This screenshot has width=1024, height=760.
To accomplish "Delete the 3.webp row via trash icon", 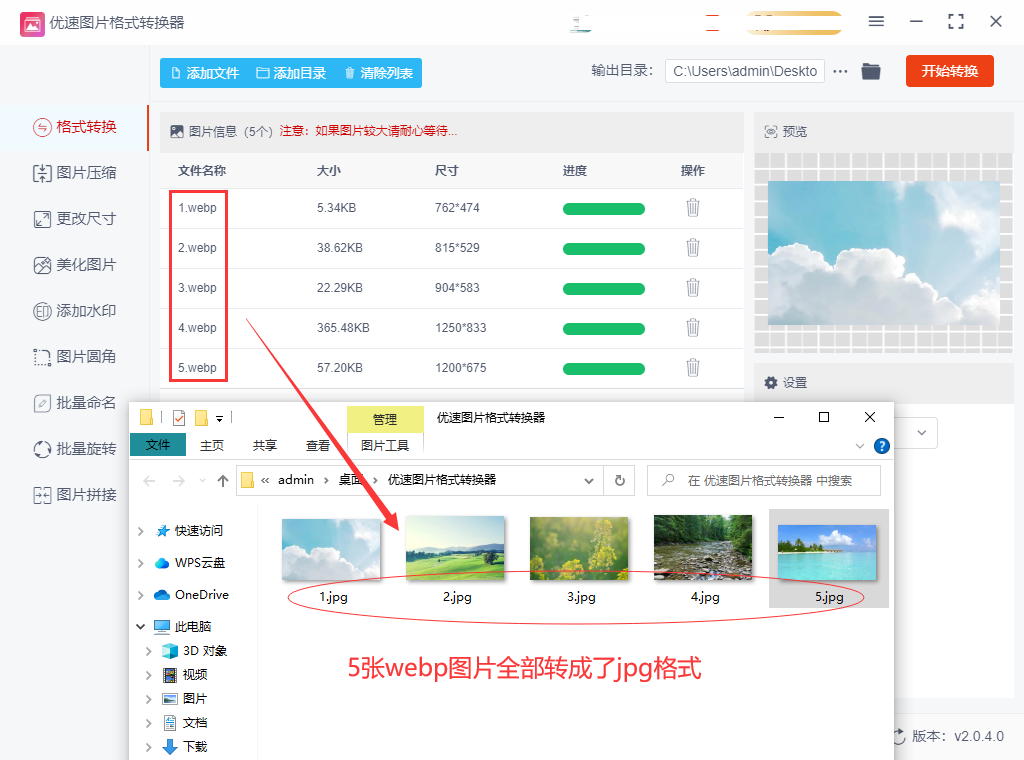I will [x=693, y=287].
